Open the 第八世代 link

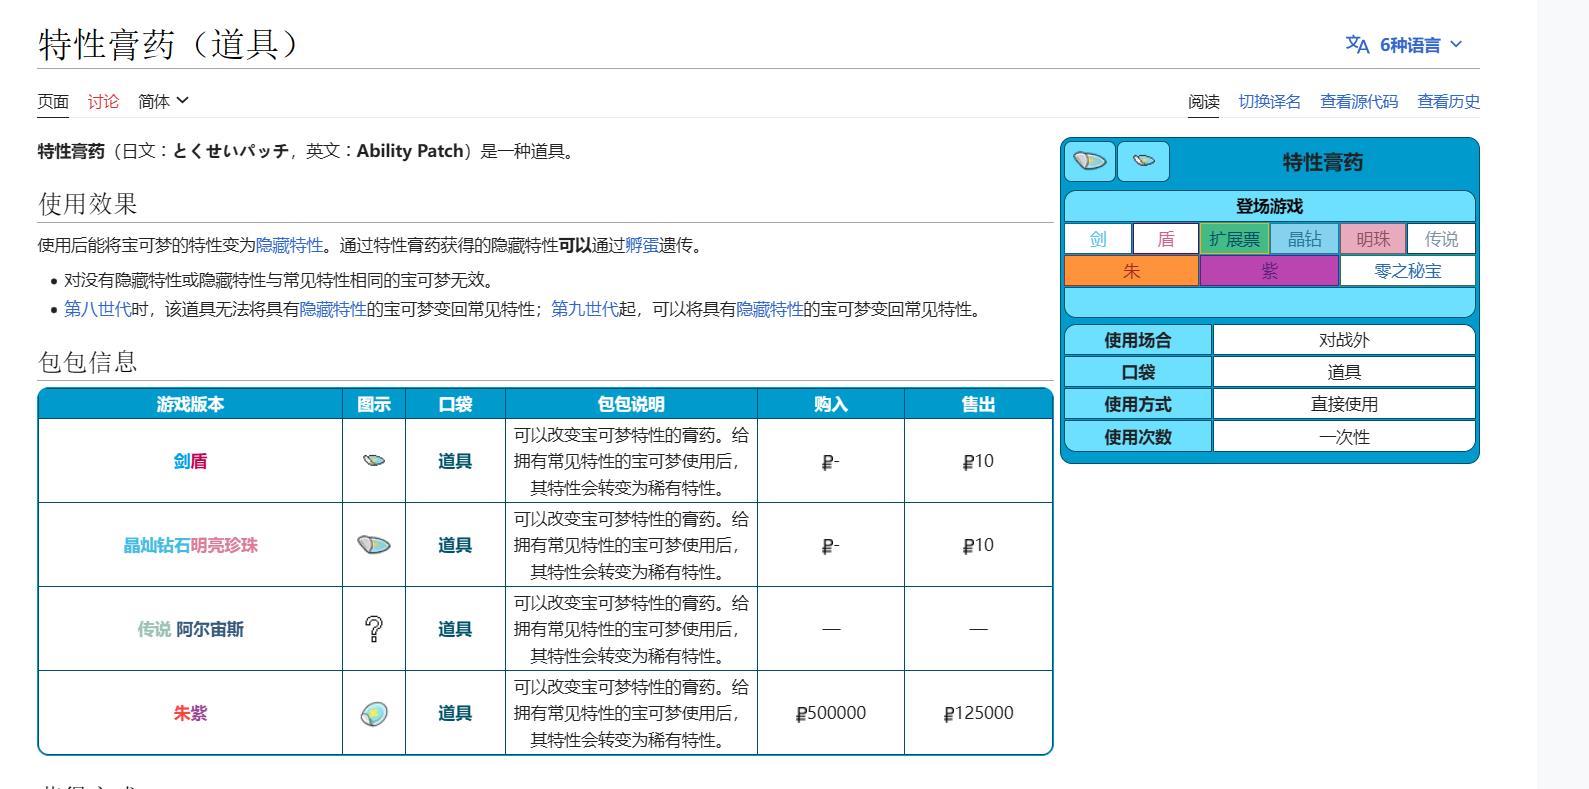click(x=98, y=309)
